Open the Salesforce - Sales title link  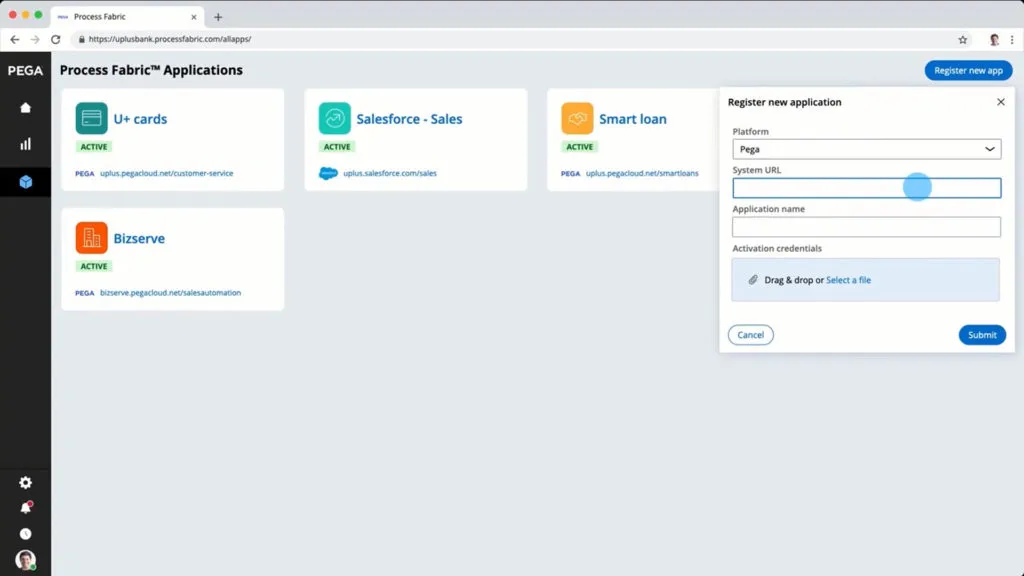tap(409, 119)
